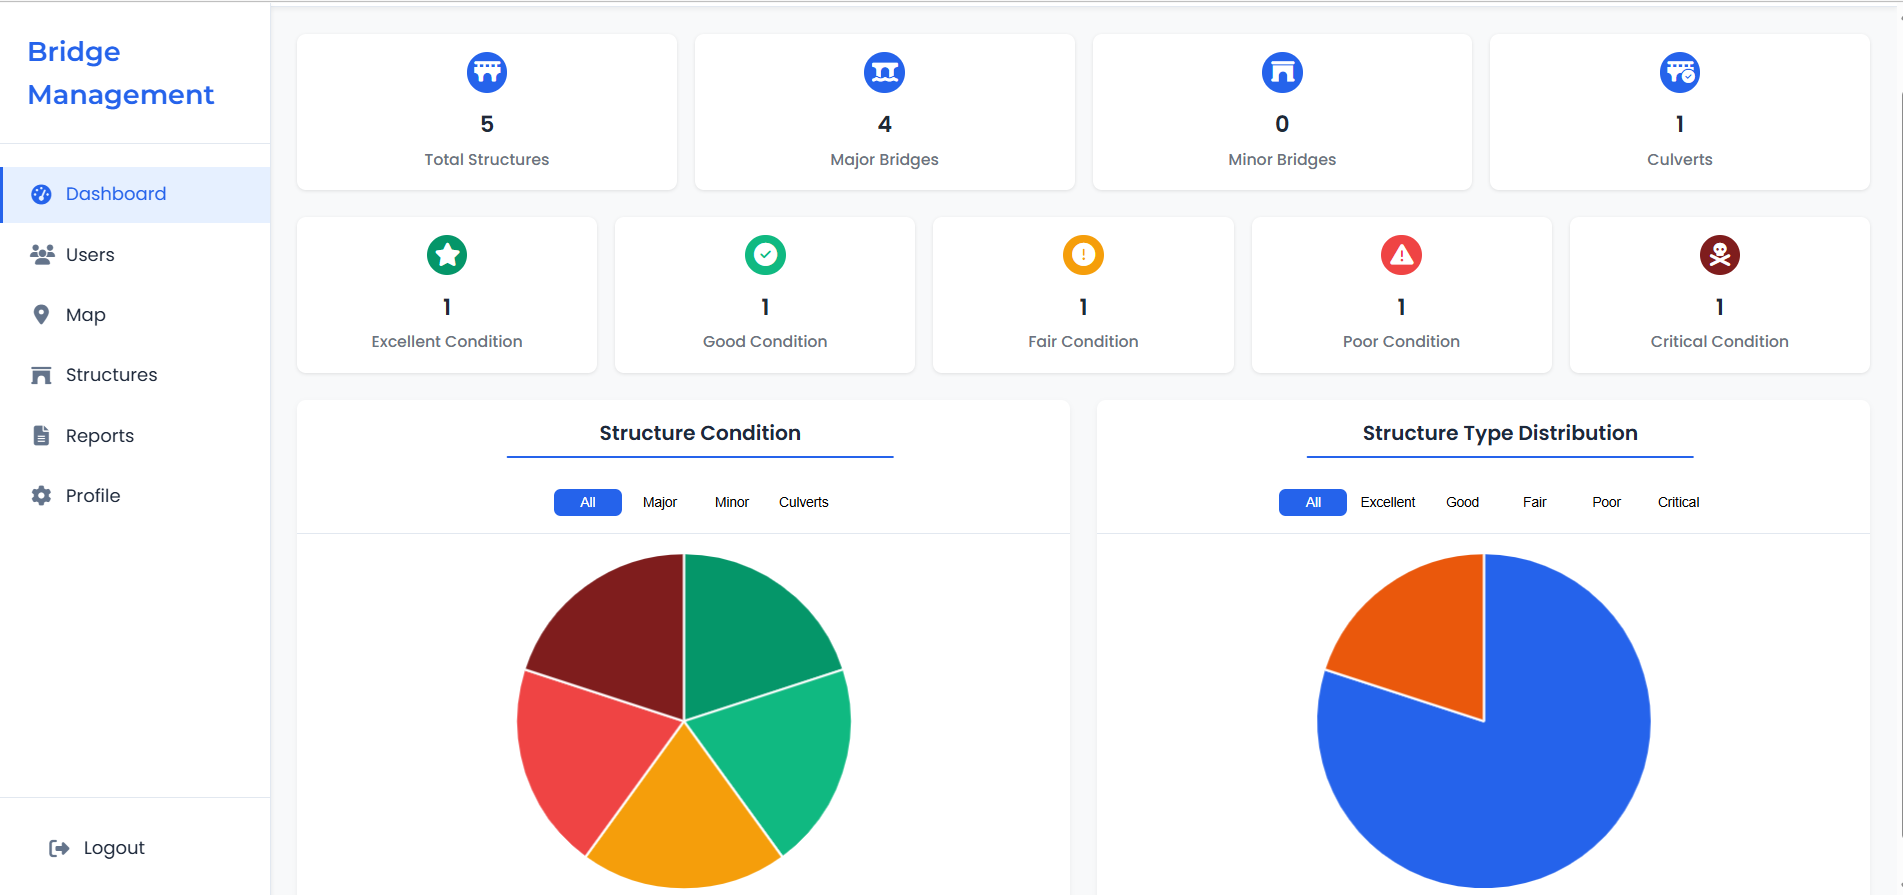Filter Structure Condition by Major
This screenshot has height=895, width=1903.
(660, 502)
